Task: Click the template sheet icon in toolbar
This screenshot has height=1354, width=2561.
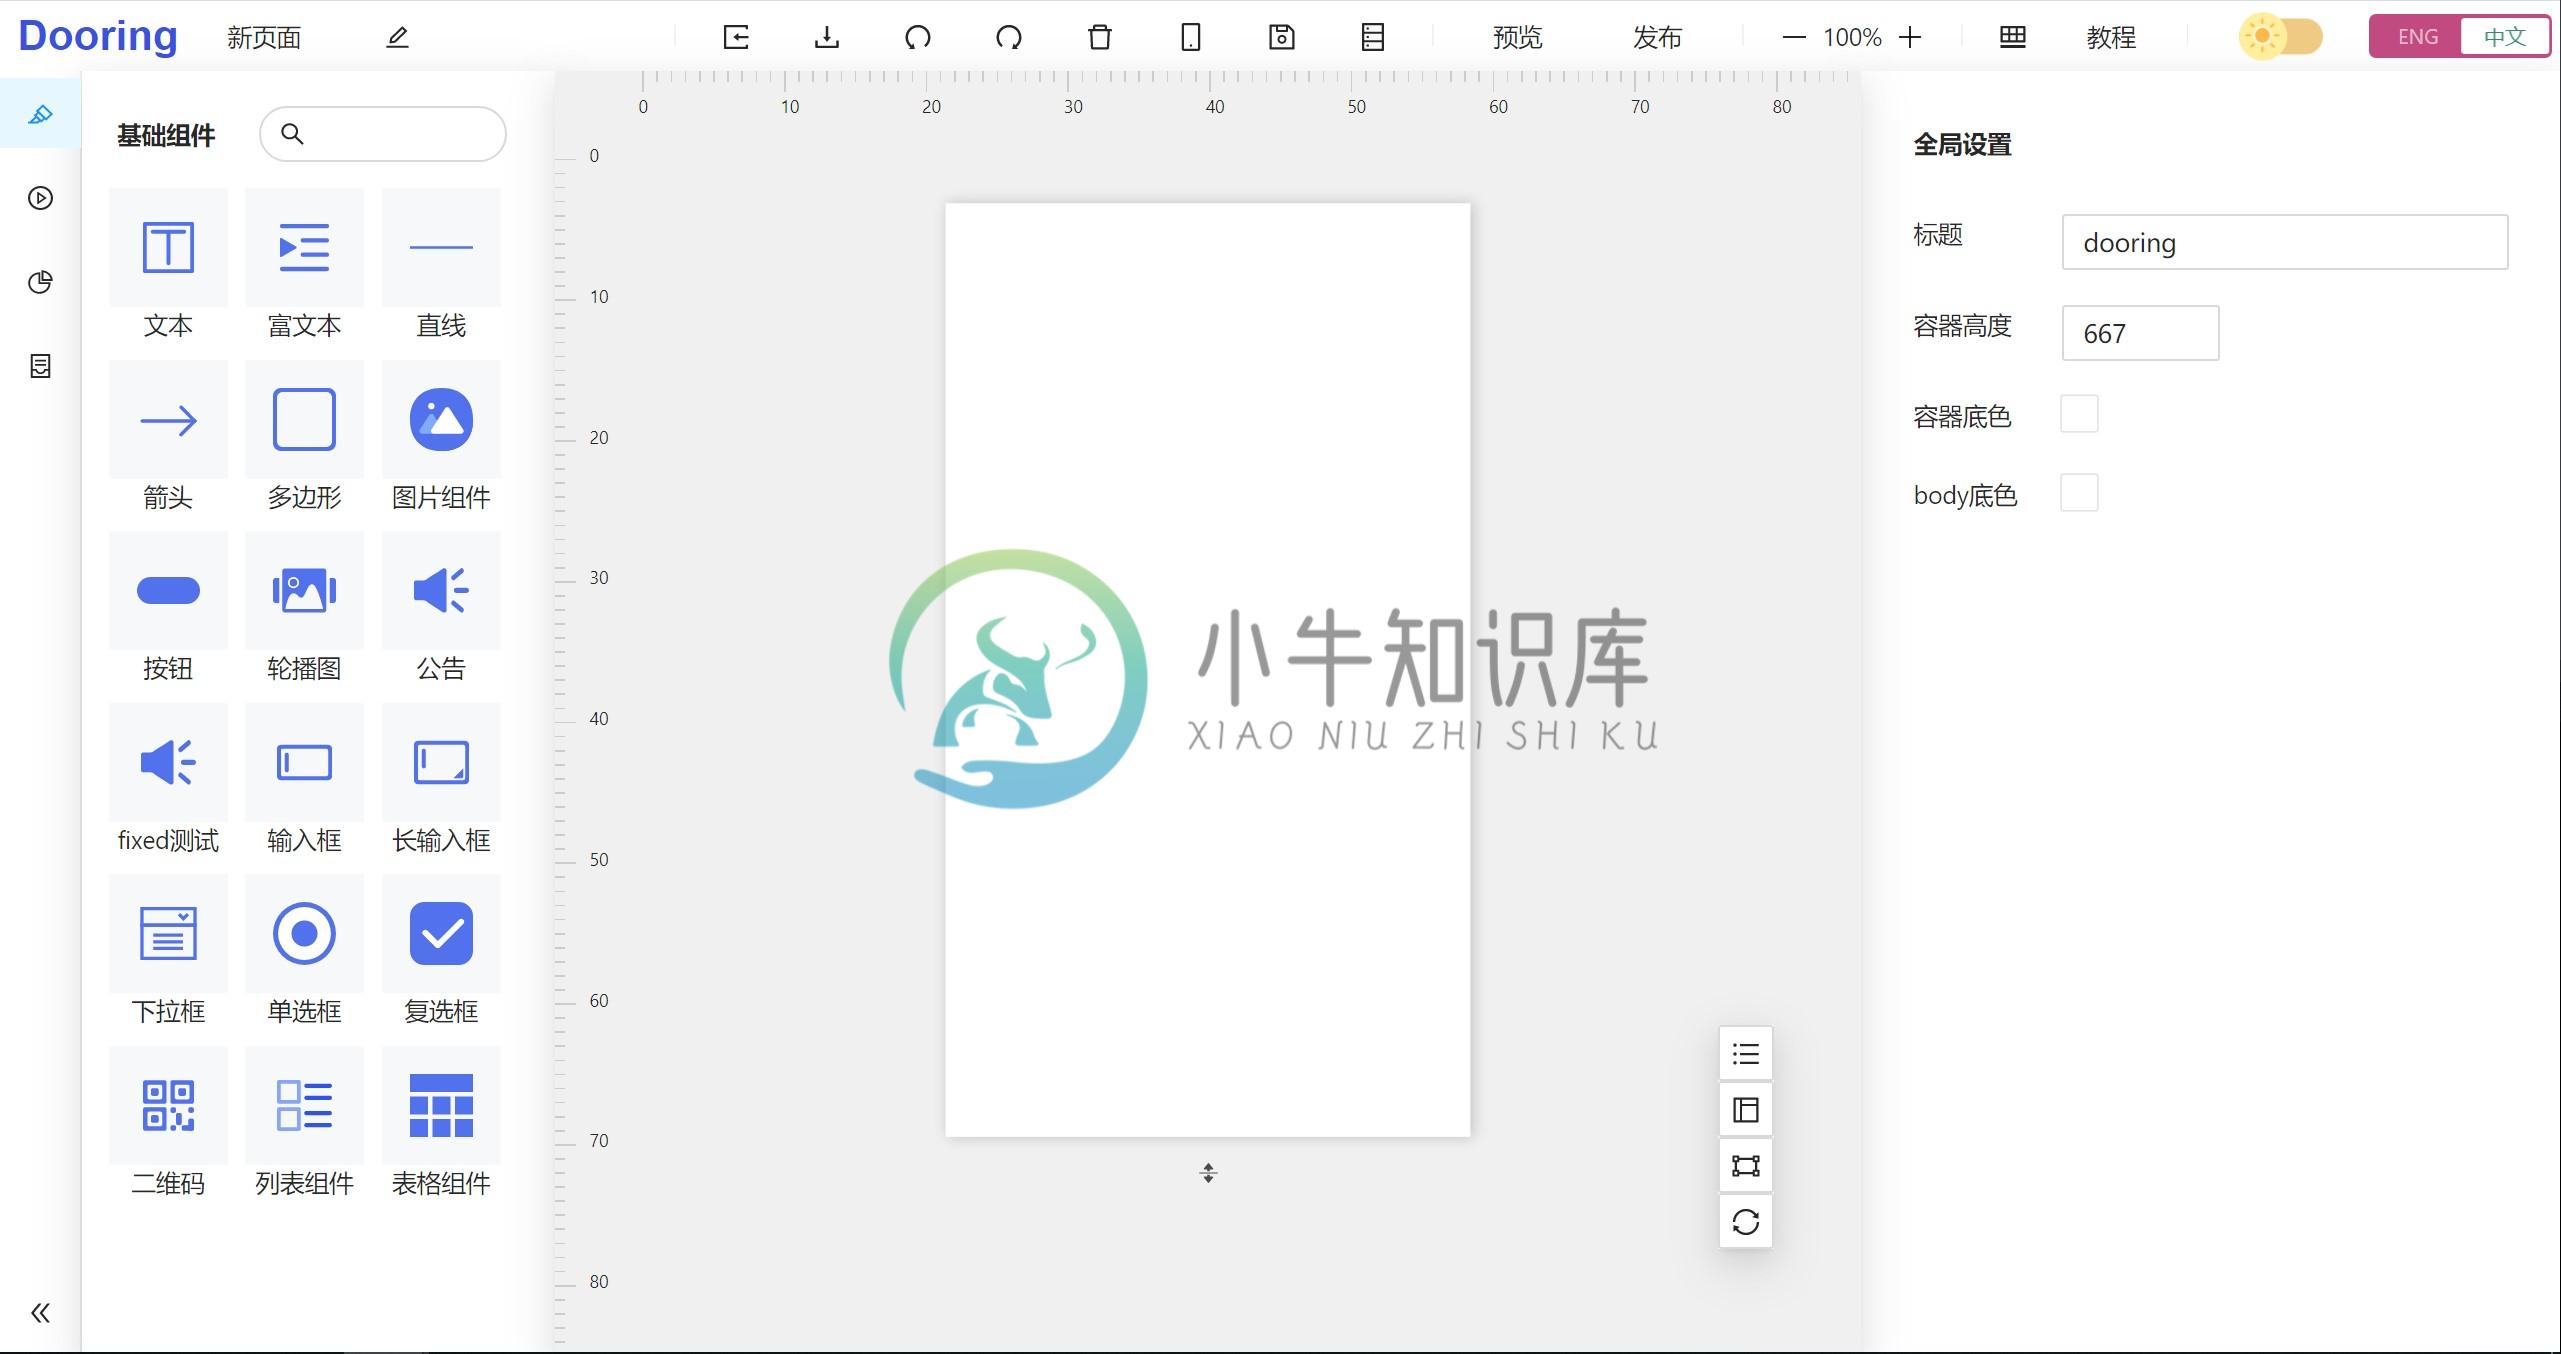Action: [x=1373, y=37]
